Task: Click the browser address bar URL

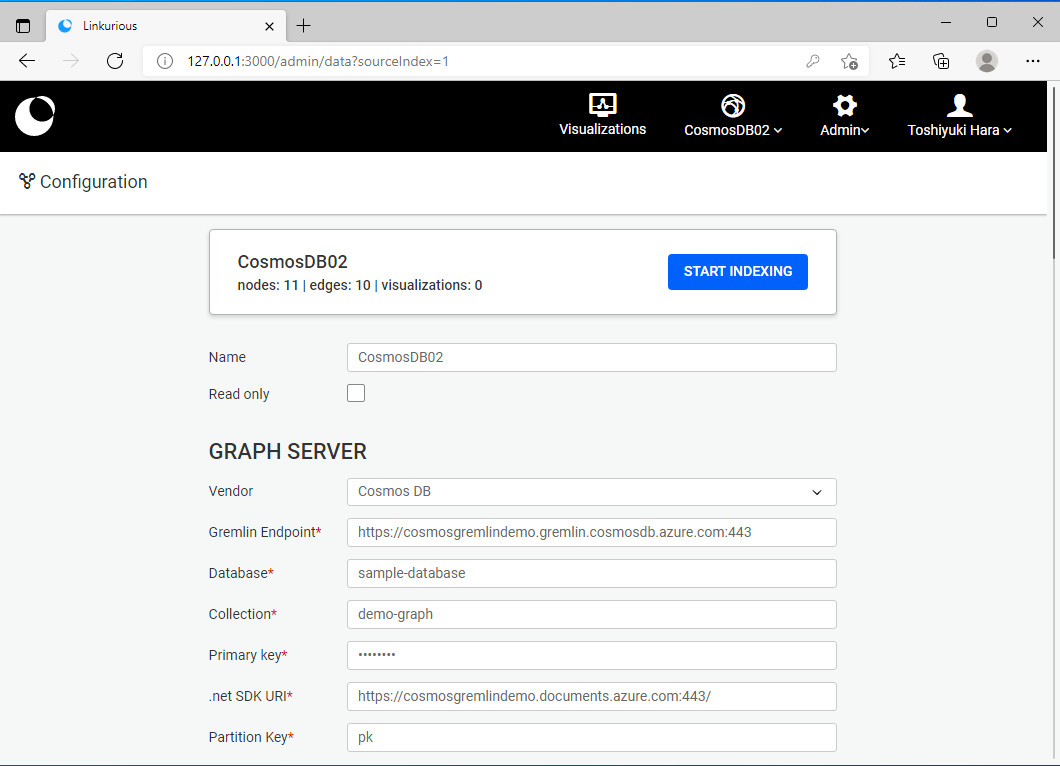Action: [x=318, y=62]
